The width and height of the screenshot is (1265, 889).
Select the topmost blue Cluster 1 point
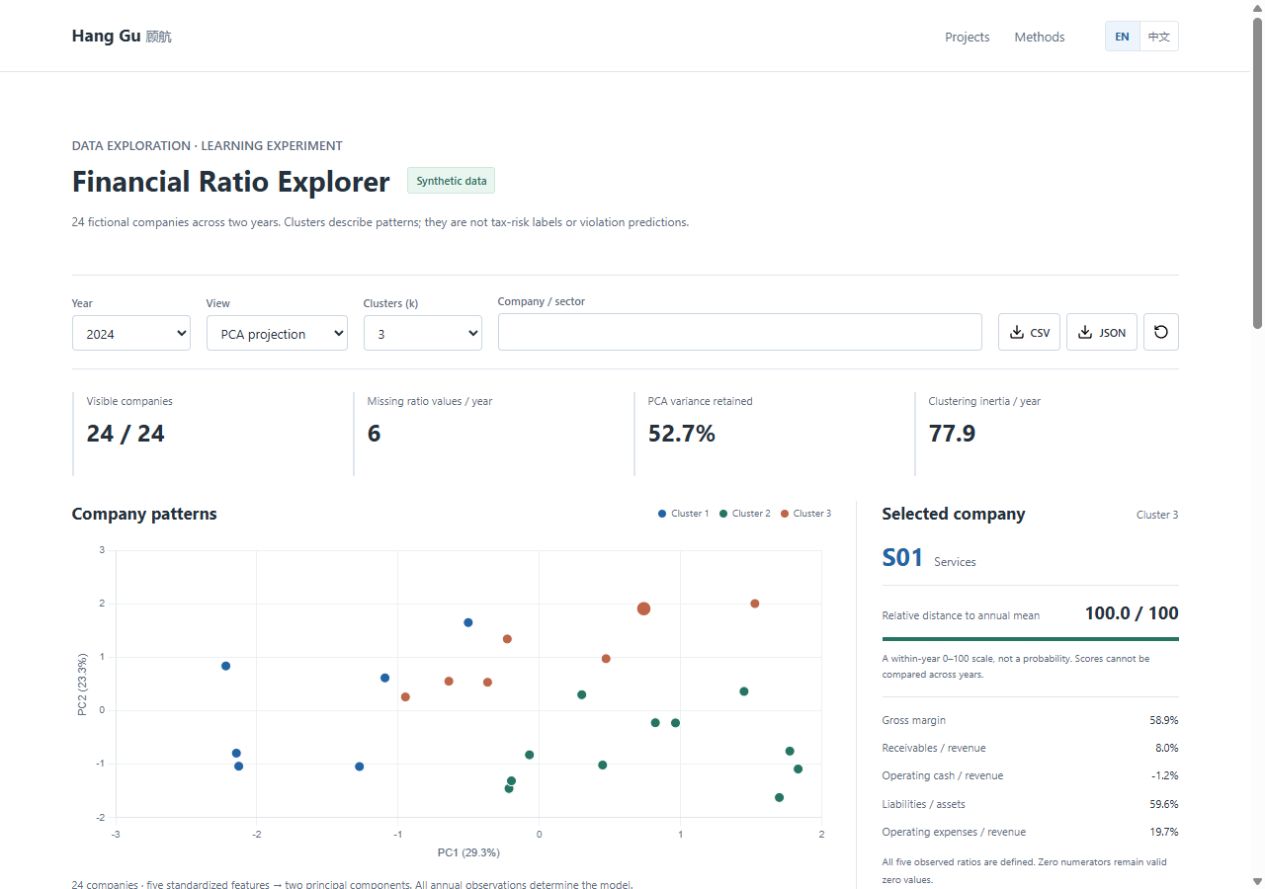468,622
